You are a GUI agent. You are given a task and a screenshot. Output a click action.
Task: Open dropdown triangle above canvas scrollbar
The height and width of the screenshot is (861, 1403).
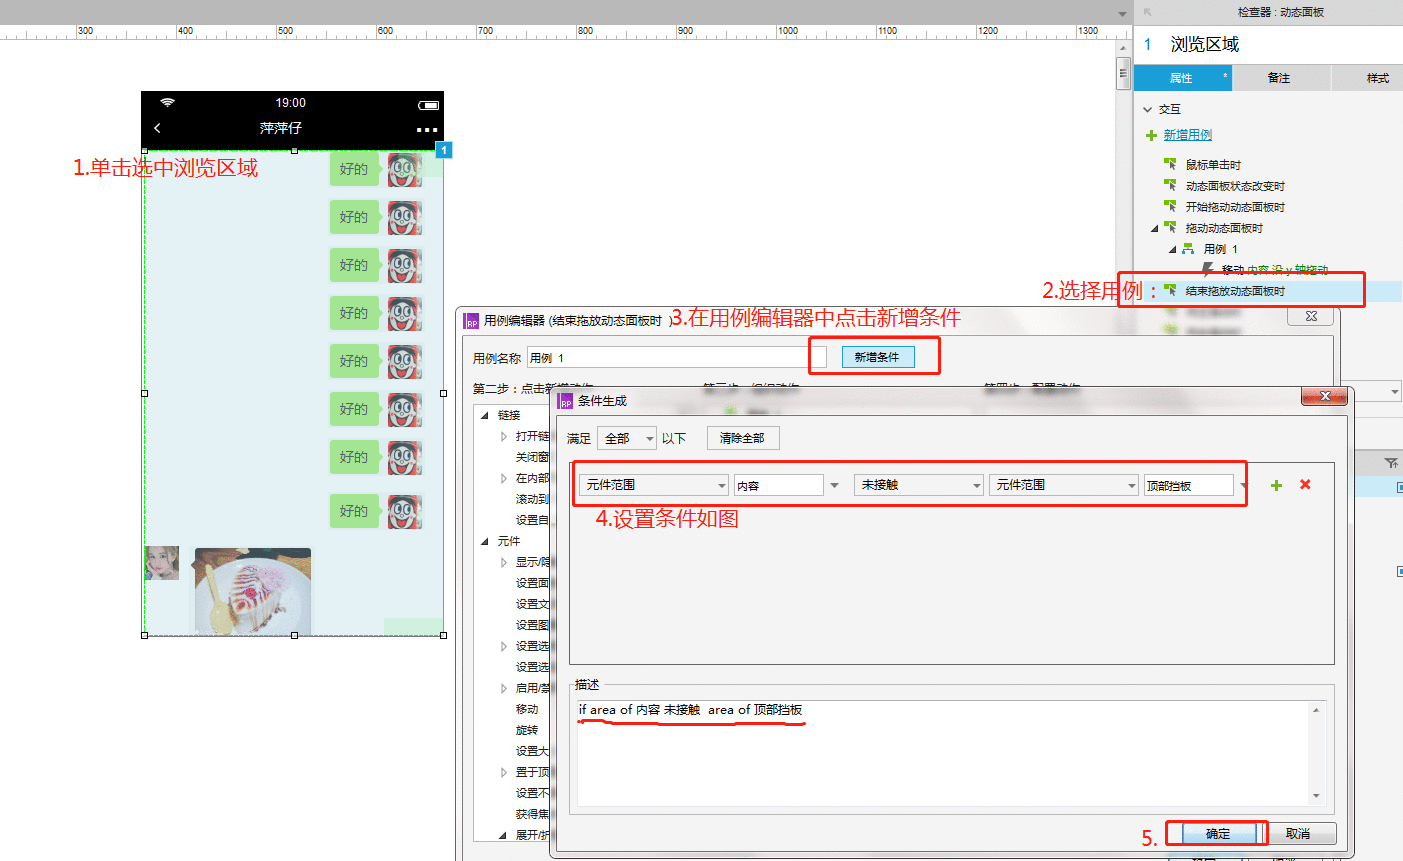pyautogui.click(x=1123, y=15)
